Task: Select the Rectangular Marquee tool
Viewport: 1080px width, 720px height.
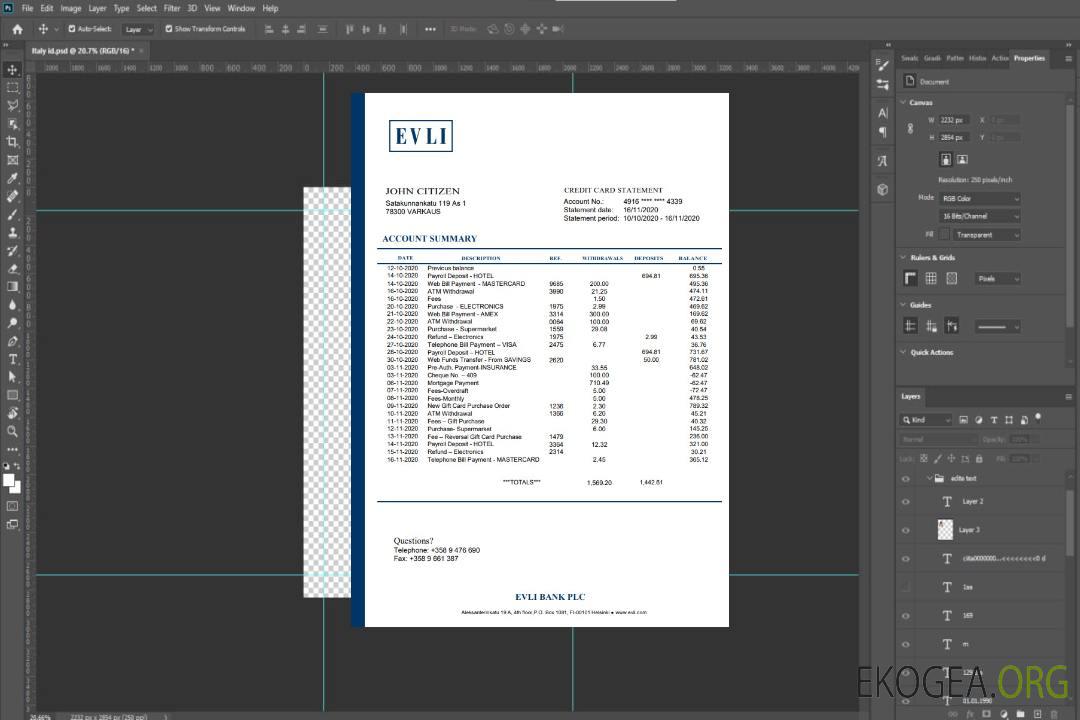Action: (12, 88)
